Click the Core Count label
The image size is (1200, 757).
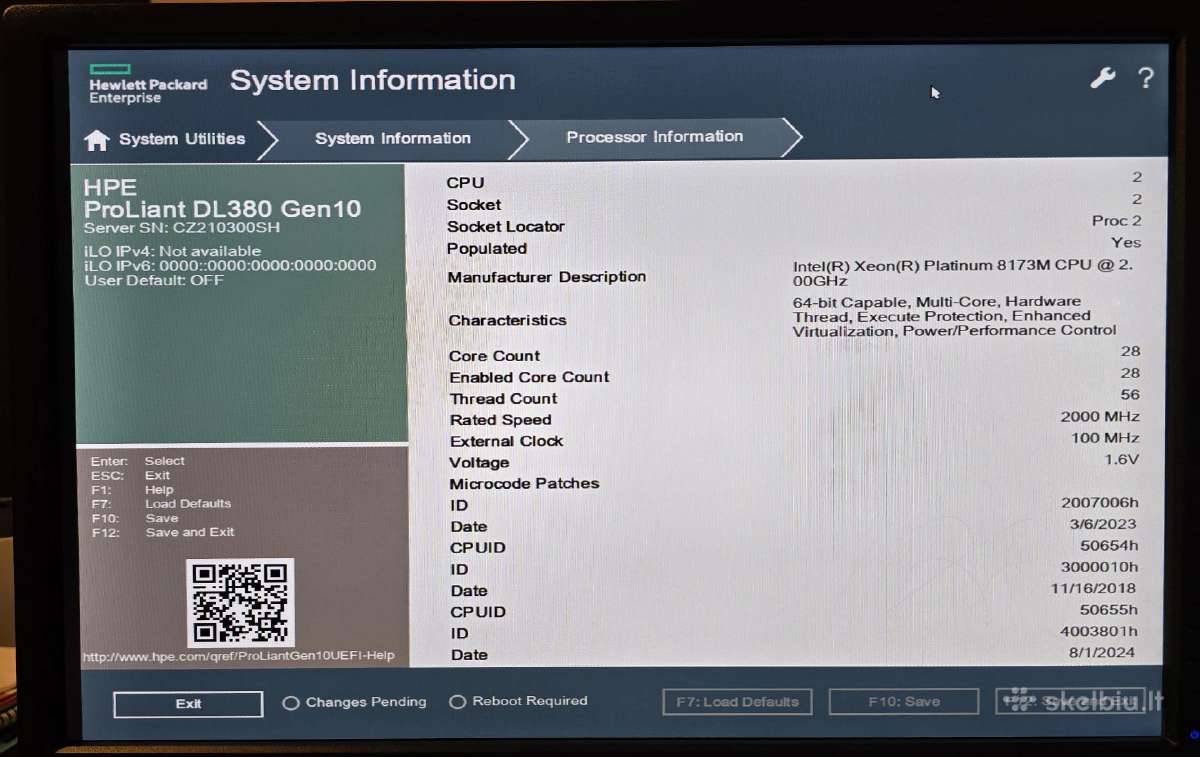click(x=494, y=356)
